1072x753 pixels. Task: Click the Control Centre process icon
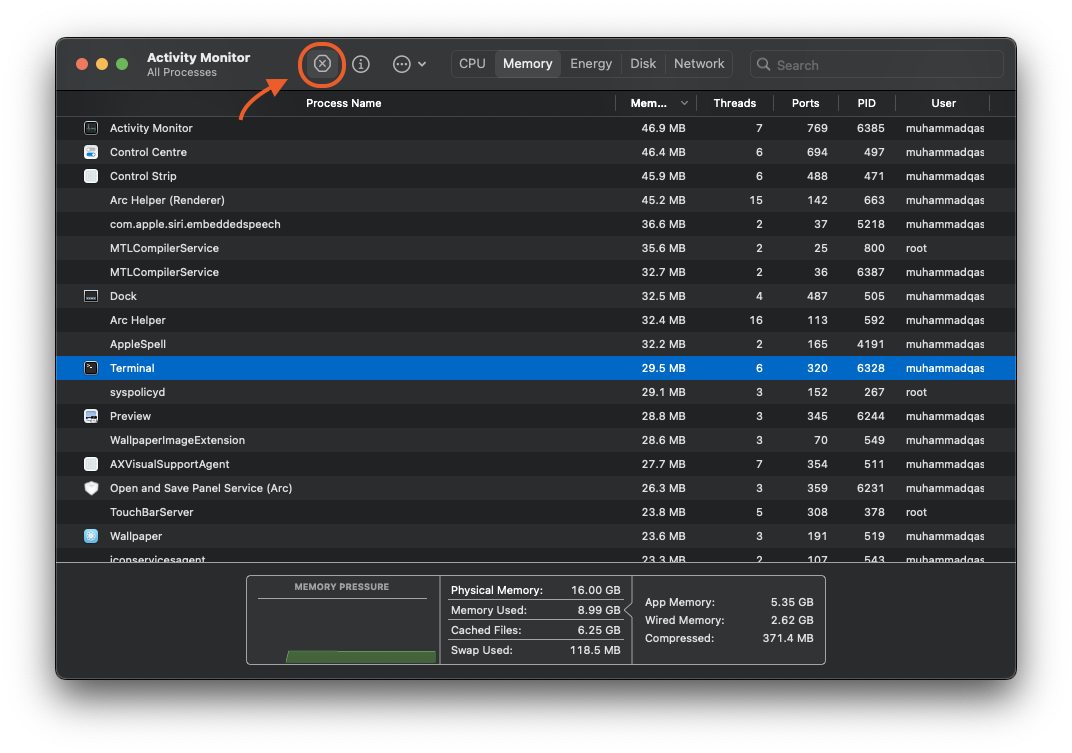[91, 152]
